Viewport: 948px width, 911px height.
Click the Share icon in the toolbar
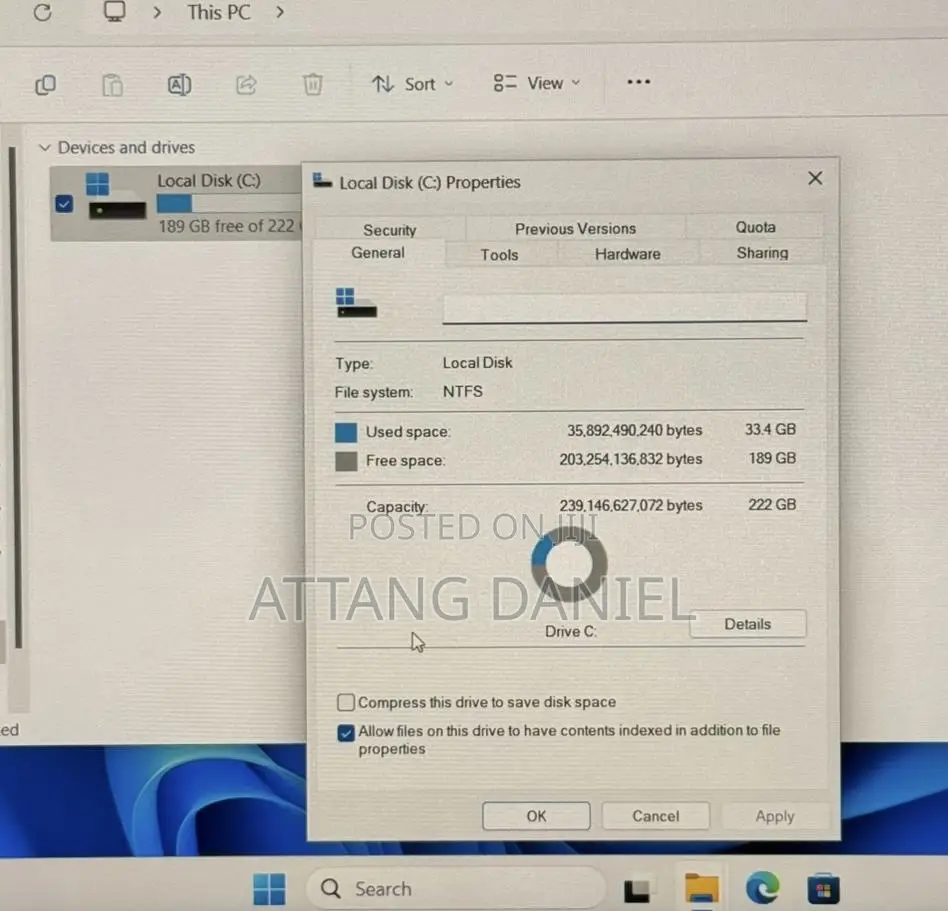tap(246, 85)
